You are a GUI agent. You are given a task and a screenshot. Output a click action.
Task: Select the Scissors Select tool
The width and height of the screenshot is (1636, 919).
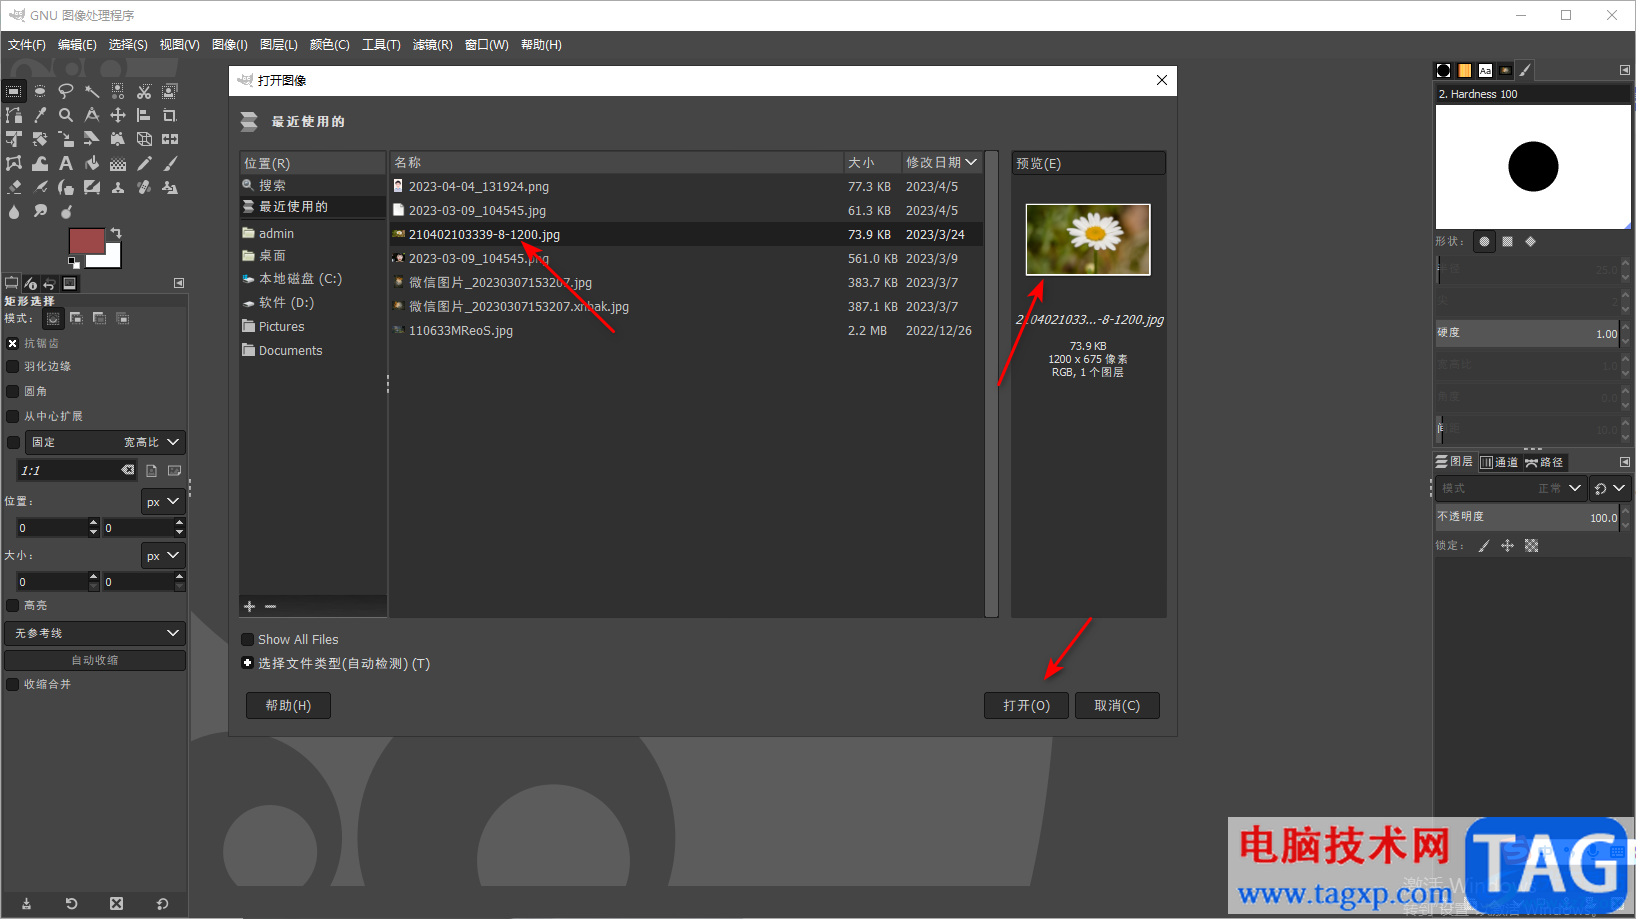pos(144,91)
